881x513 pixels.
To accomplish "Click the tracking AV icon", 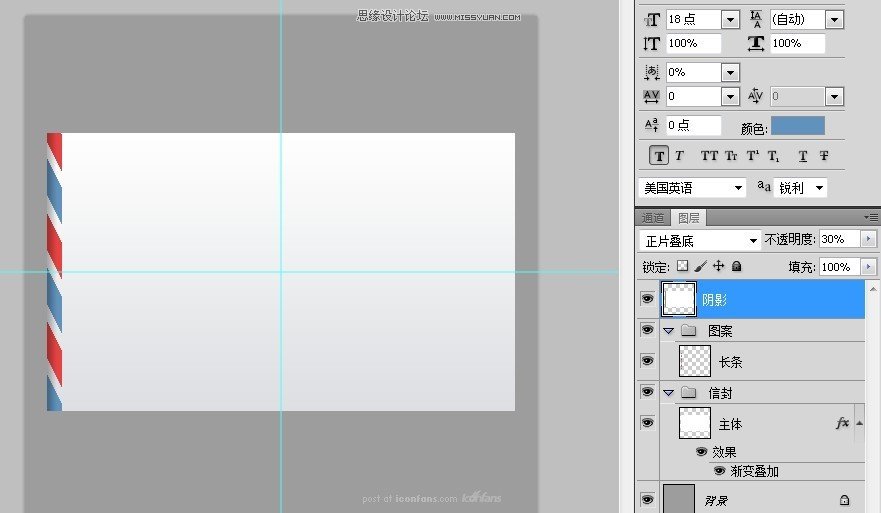I will [x=651, y=97].
